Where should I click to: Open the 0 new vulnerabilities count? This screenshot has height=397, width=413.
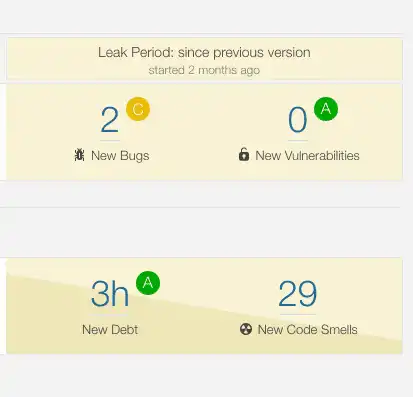(298, 120)
